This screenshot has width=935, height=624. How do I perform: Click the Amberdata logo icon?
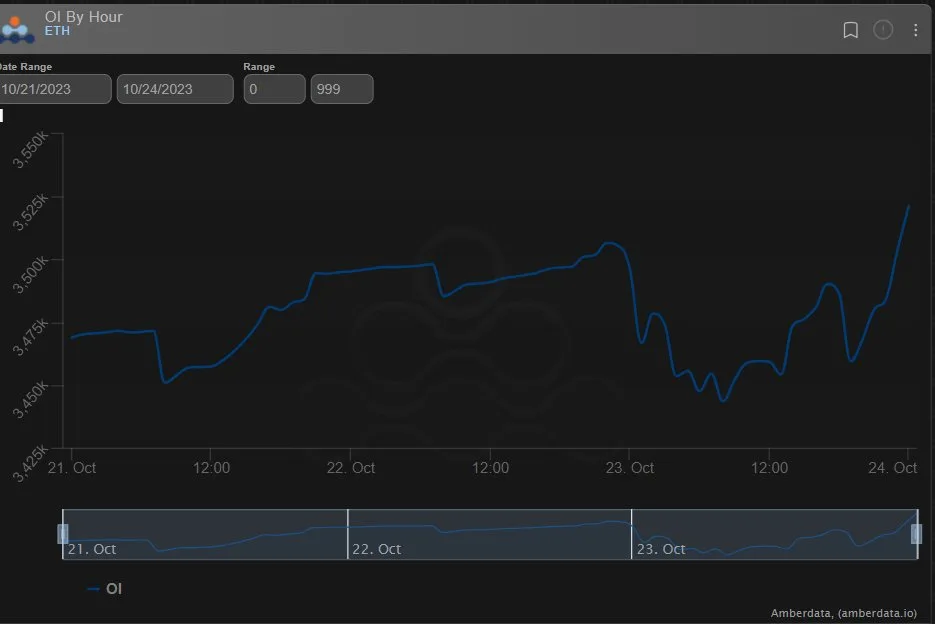(16, 30)
